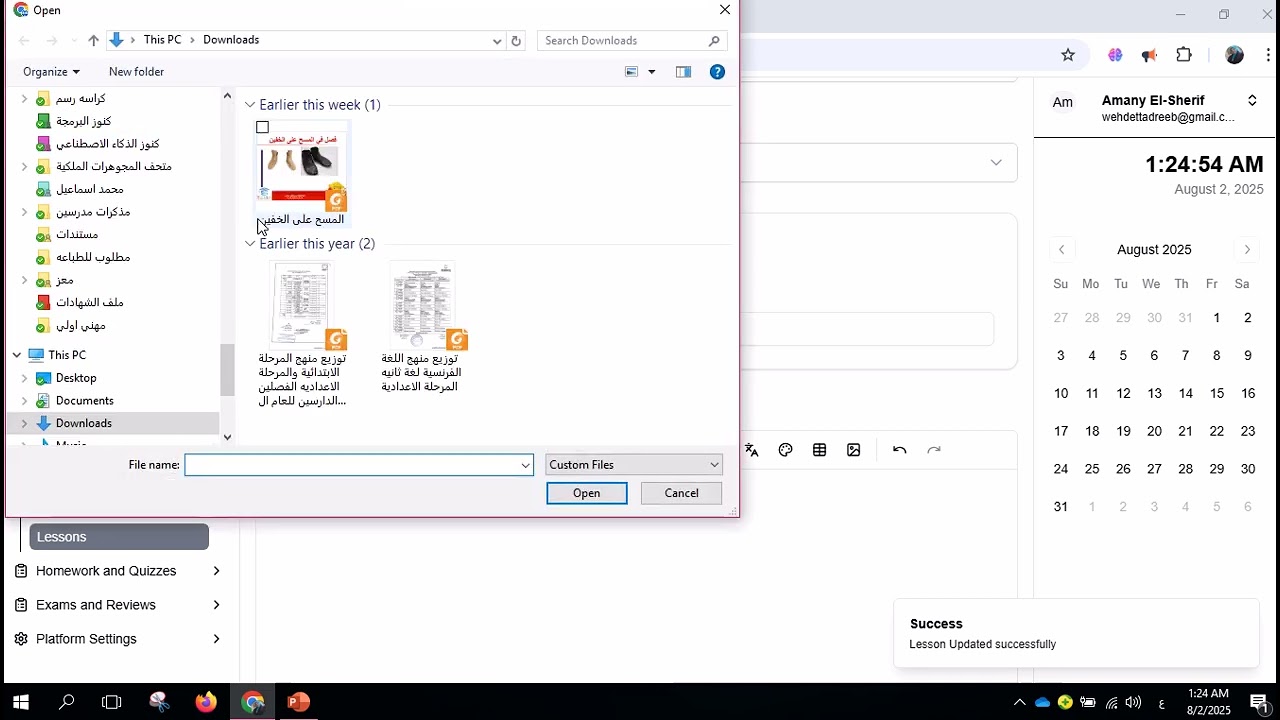Open the مستندات folder in tree

point(77,235)
